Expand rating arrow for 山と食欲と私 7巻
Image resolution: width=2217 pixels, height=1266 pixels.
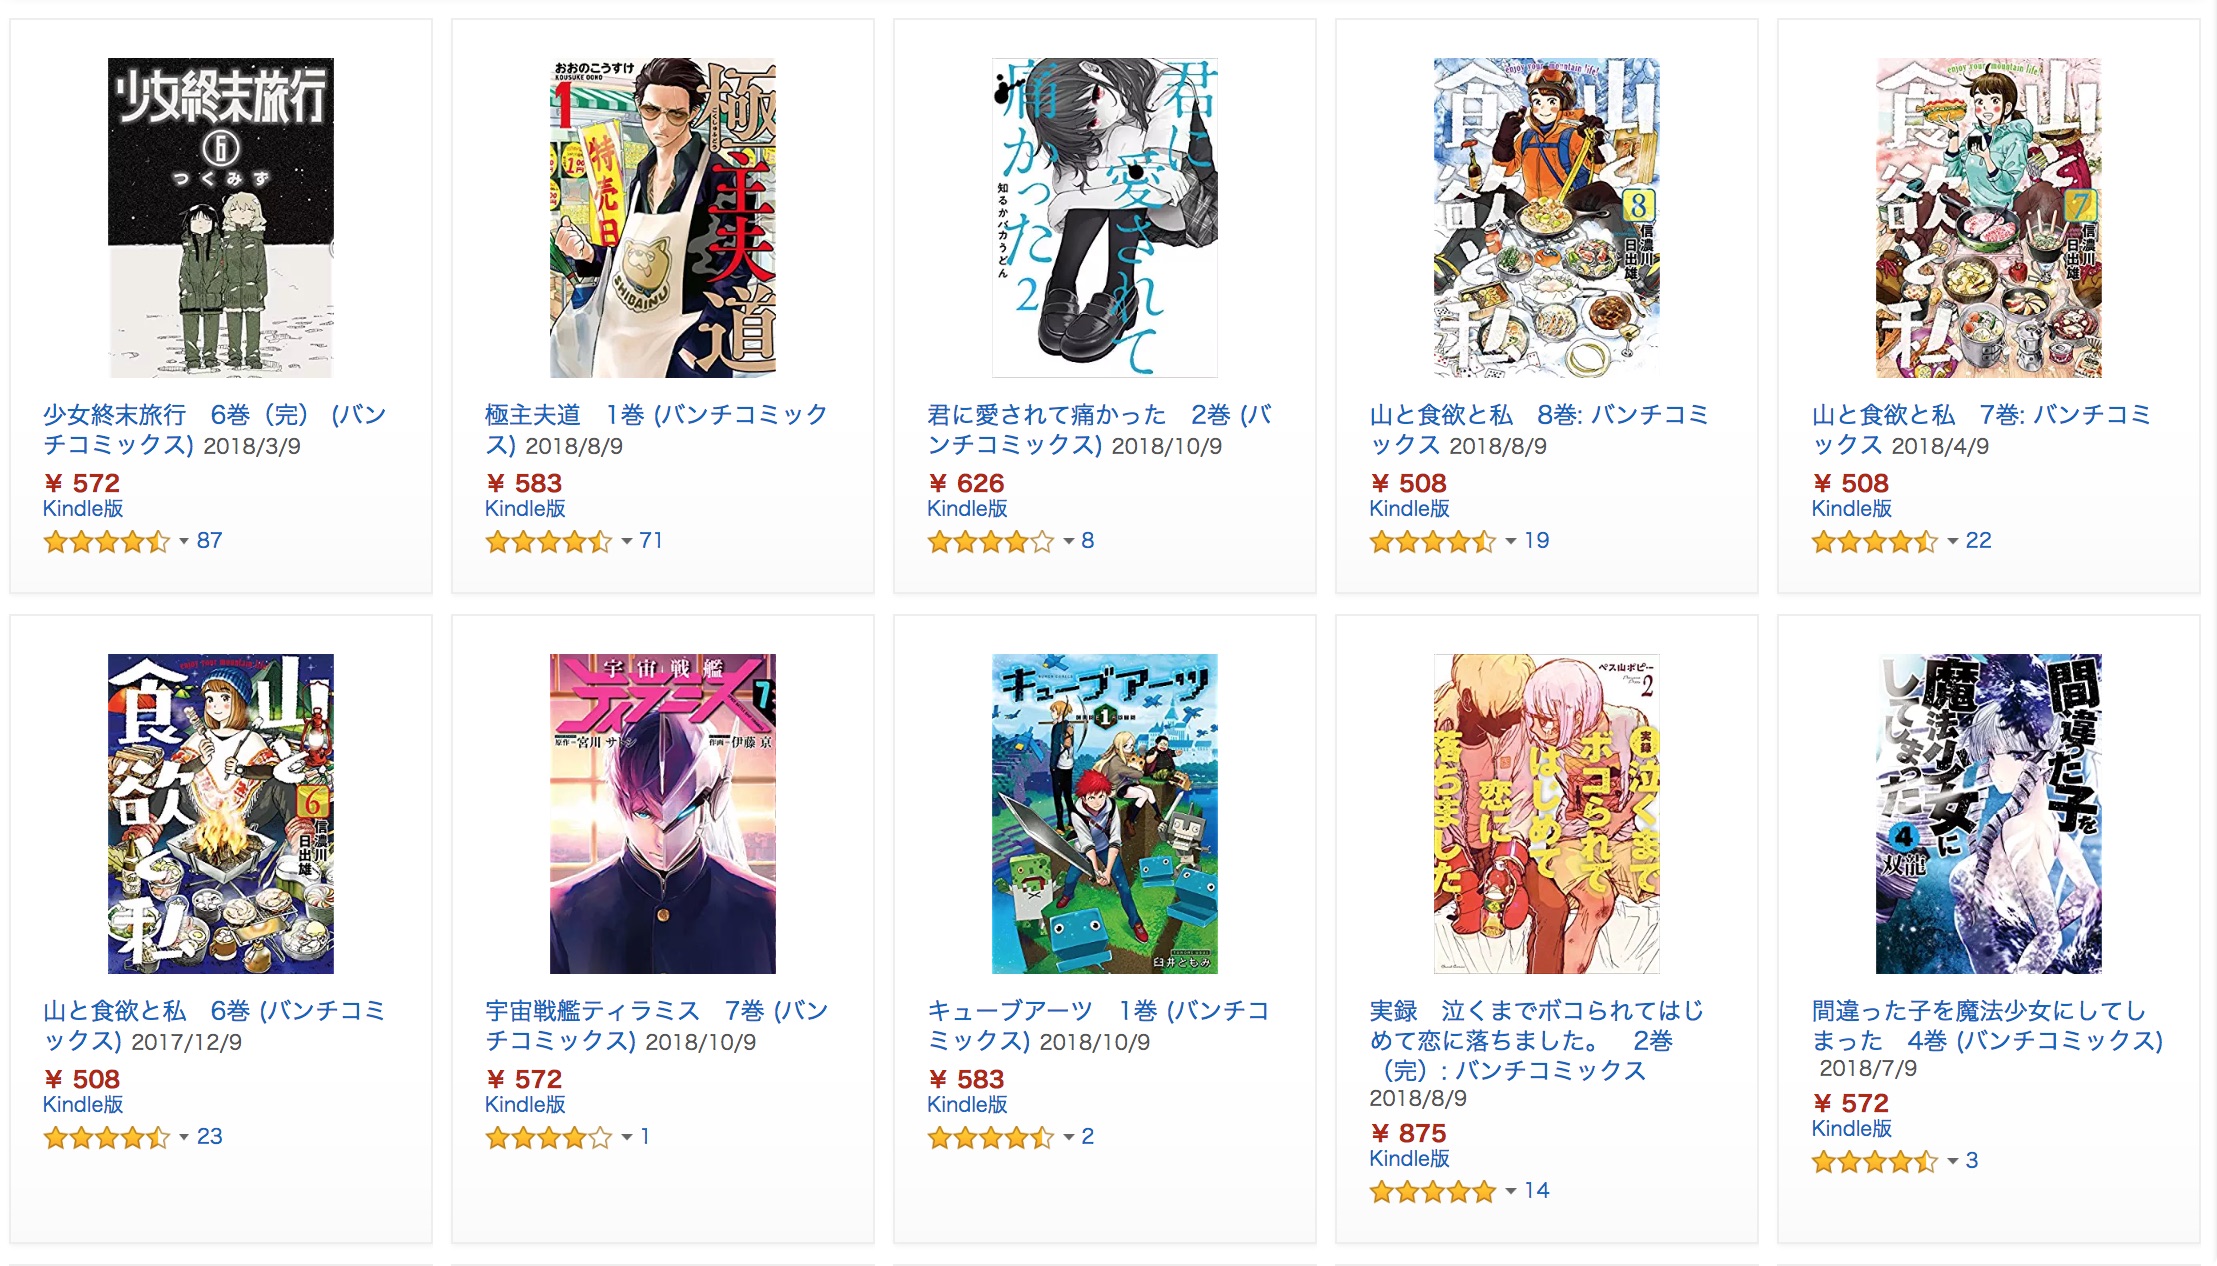(x=1953, y=541)
